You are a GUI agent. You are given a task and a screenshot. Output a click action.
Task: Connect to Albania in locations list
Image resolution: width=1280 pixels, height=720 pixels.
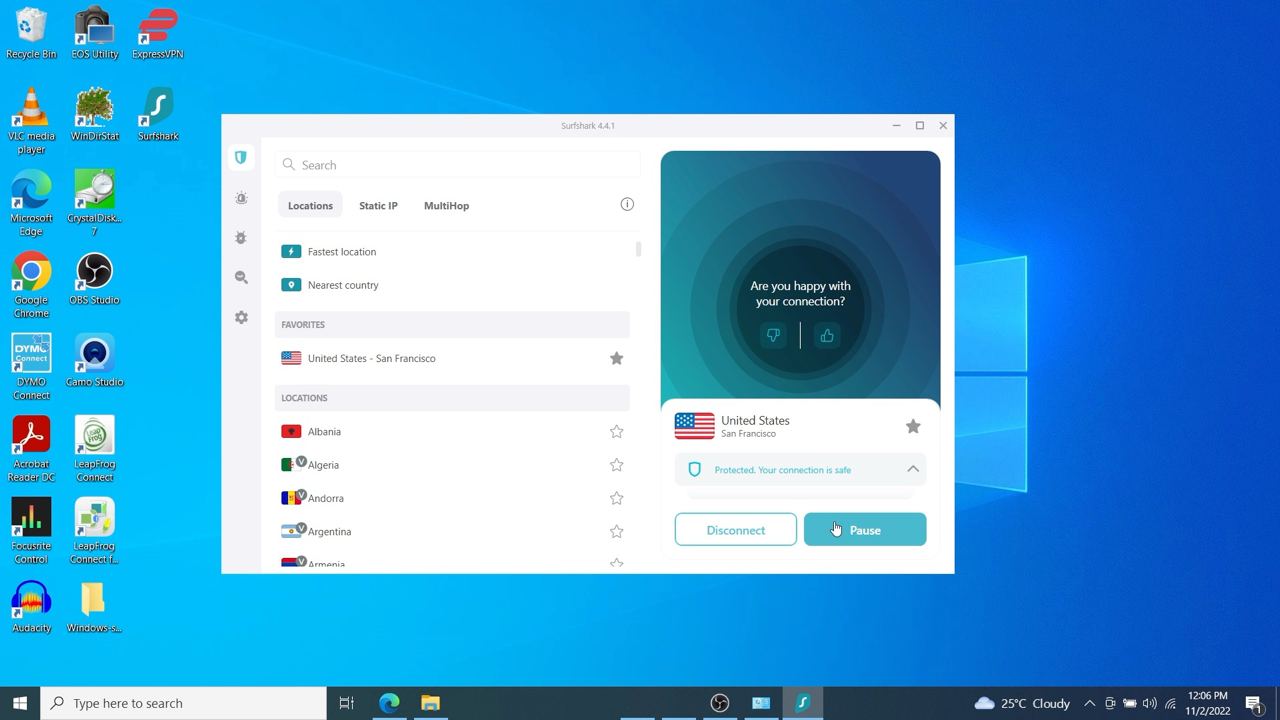[x=452, y=432]
